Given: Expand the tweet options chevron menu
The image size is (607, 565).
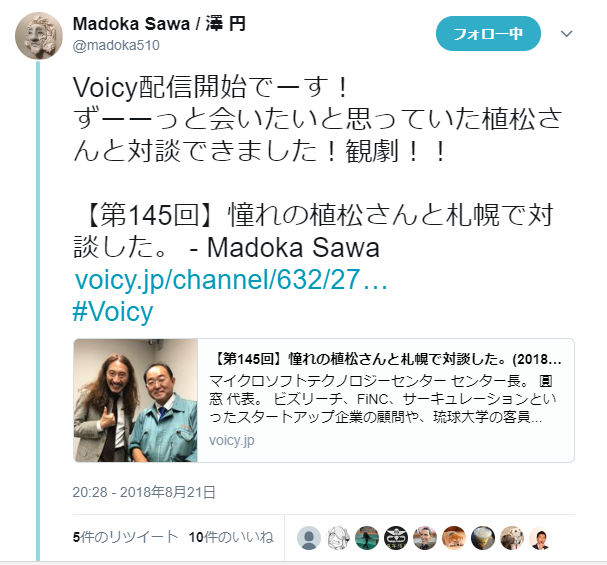Looking at the screenshot, I should click(566, 34).
